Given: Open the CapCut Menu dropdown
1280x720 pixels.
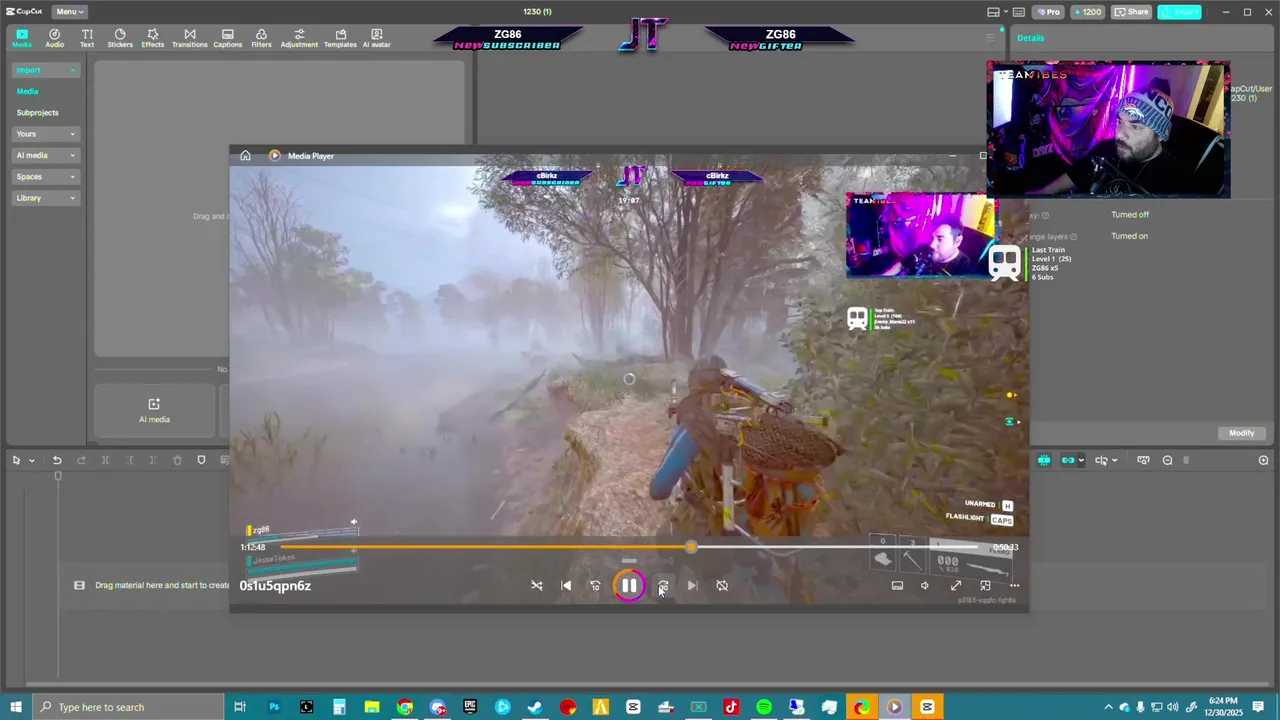Looking at the screenshot, I should (69, 12).
